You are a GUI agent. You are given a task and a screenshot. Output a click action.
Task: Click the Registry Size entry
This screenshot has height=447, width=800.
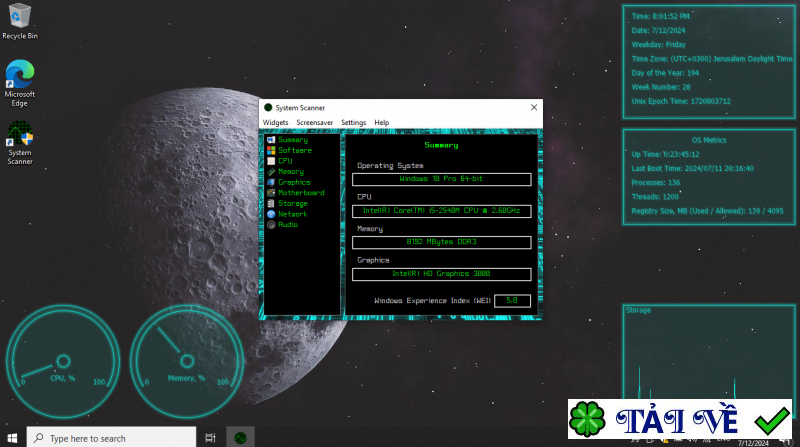pyautogui.click(x=707, y=211)
